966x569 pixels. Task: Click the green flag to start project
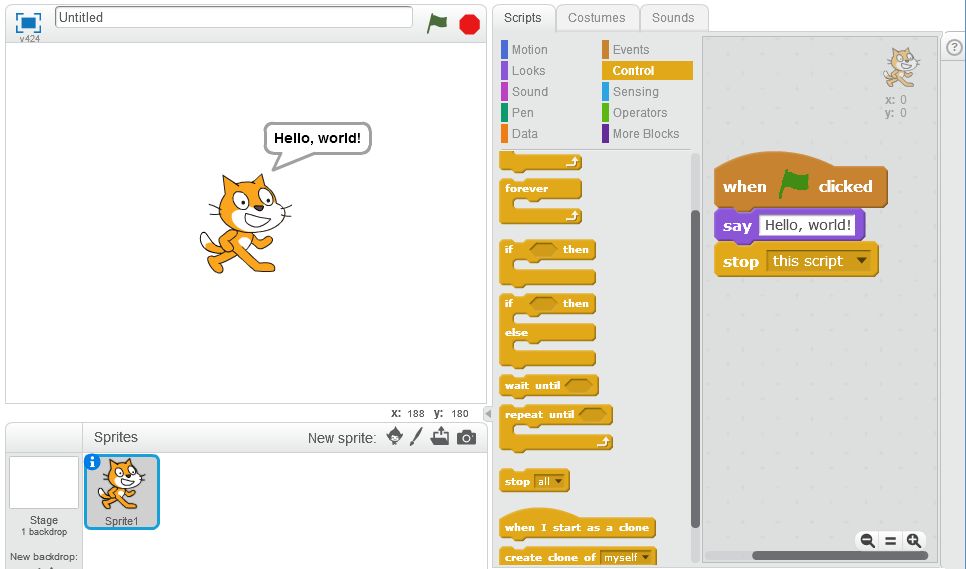[437, 24]
